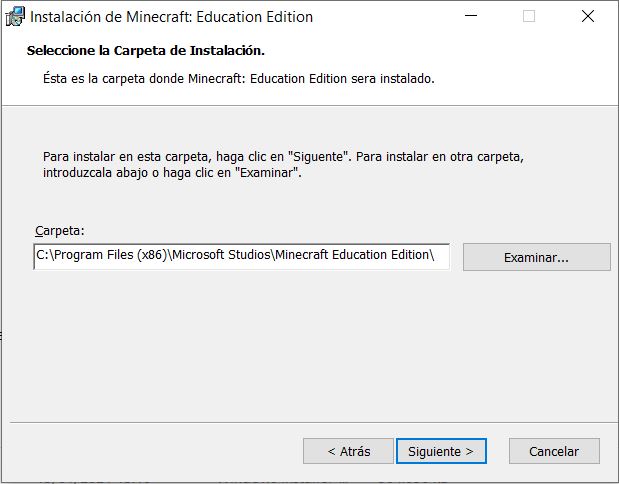The image size is (619, 484).
Task: Continue with the Siguiente > button
Action: coord(441,451)
